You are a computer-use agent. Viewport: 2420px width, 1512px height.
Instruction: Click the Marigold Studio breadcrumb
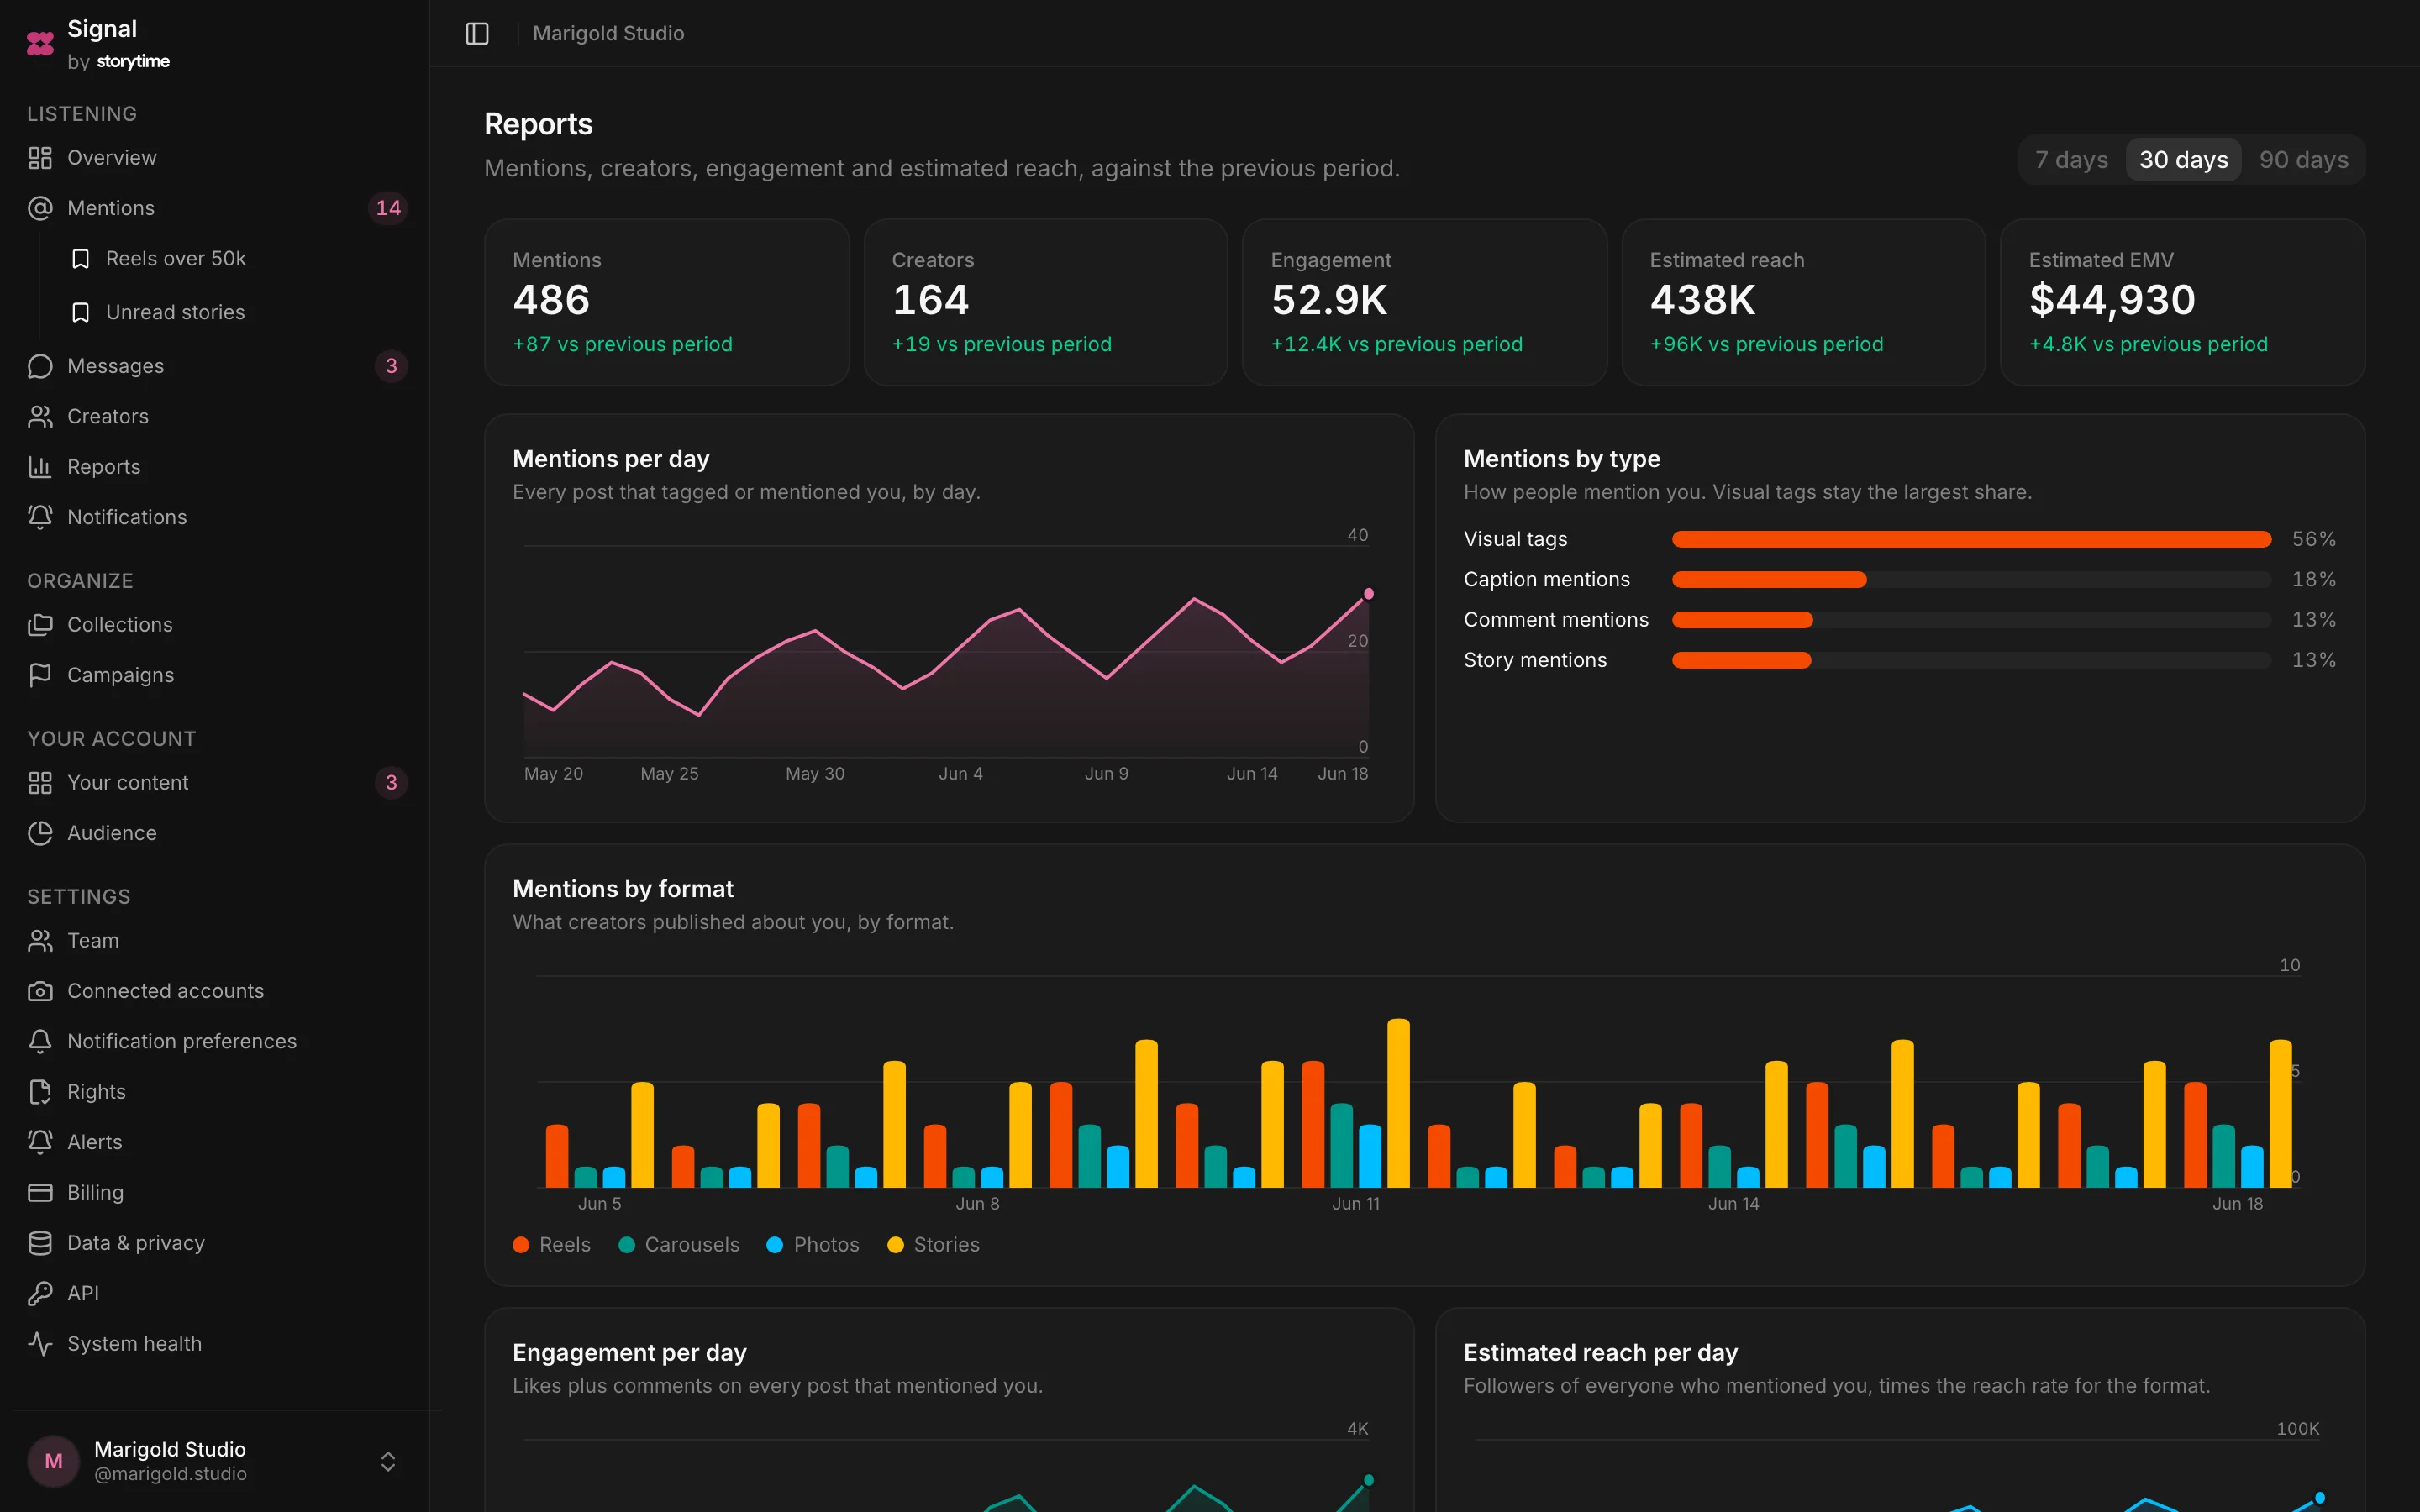[x=608, y=33]
